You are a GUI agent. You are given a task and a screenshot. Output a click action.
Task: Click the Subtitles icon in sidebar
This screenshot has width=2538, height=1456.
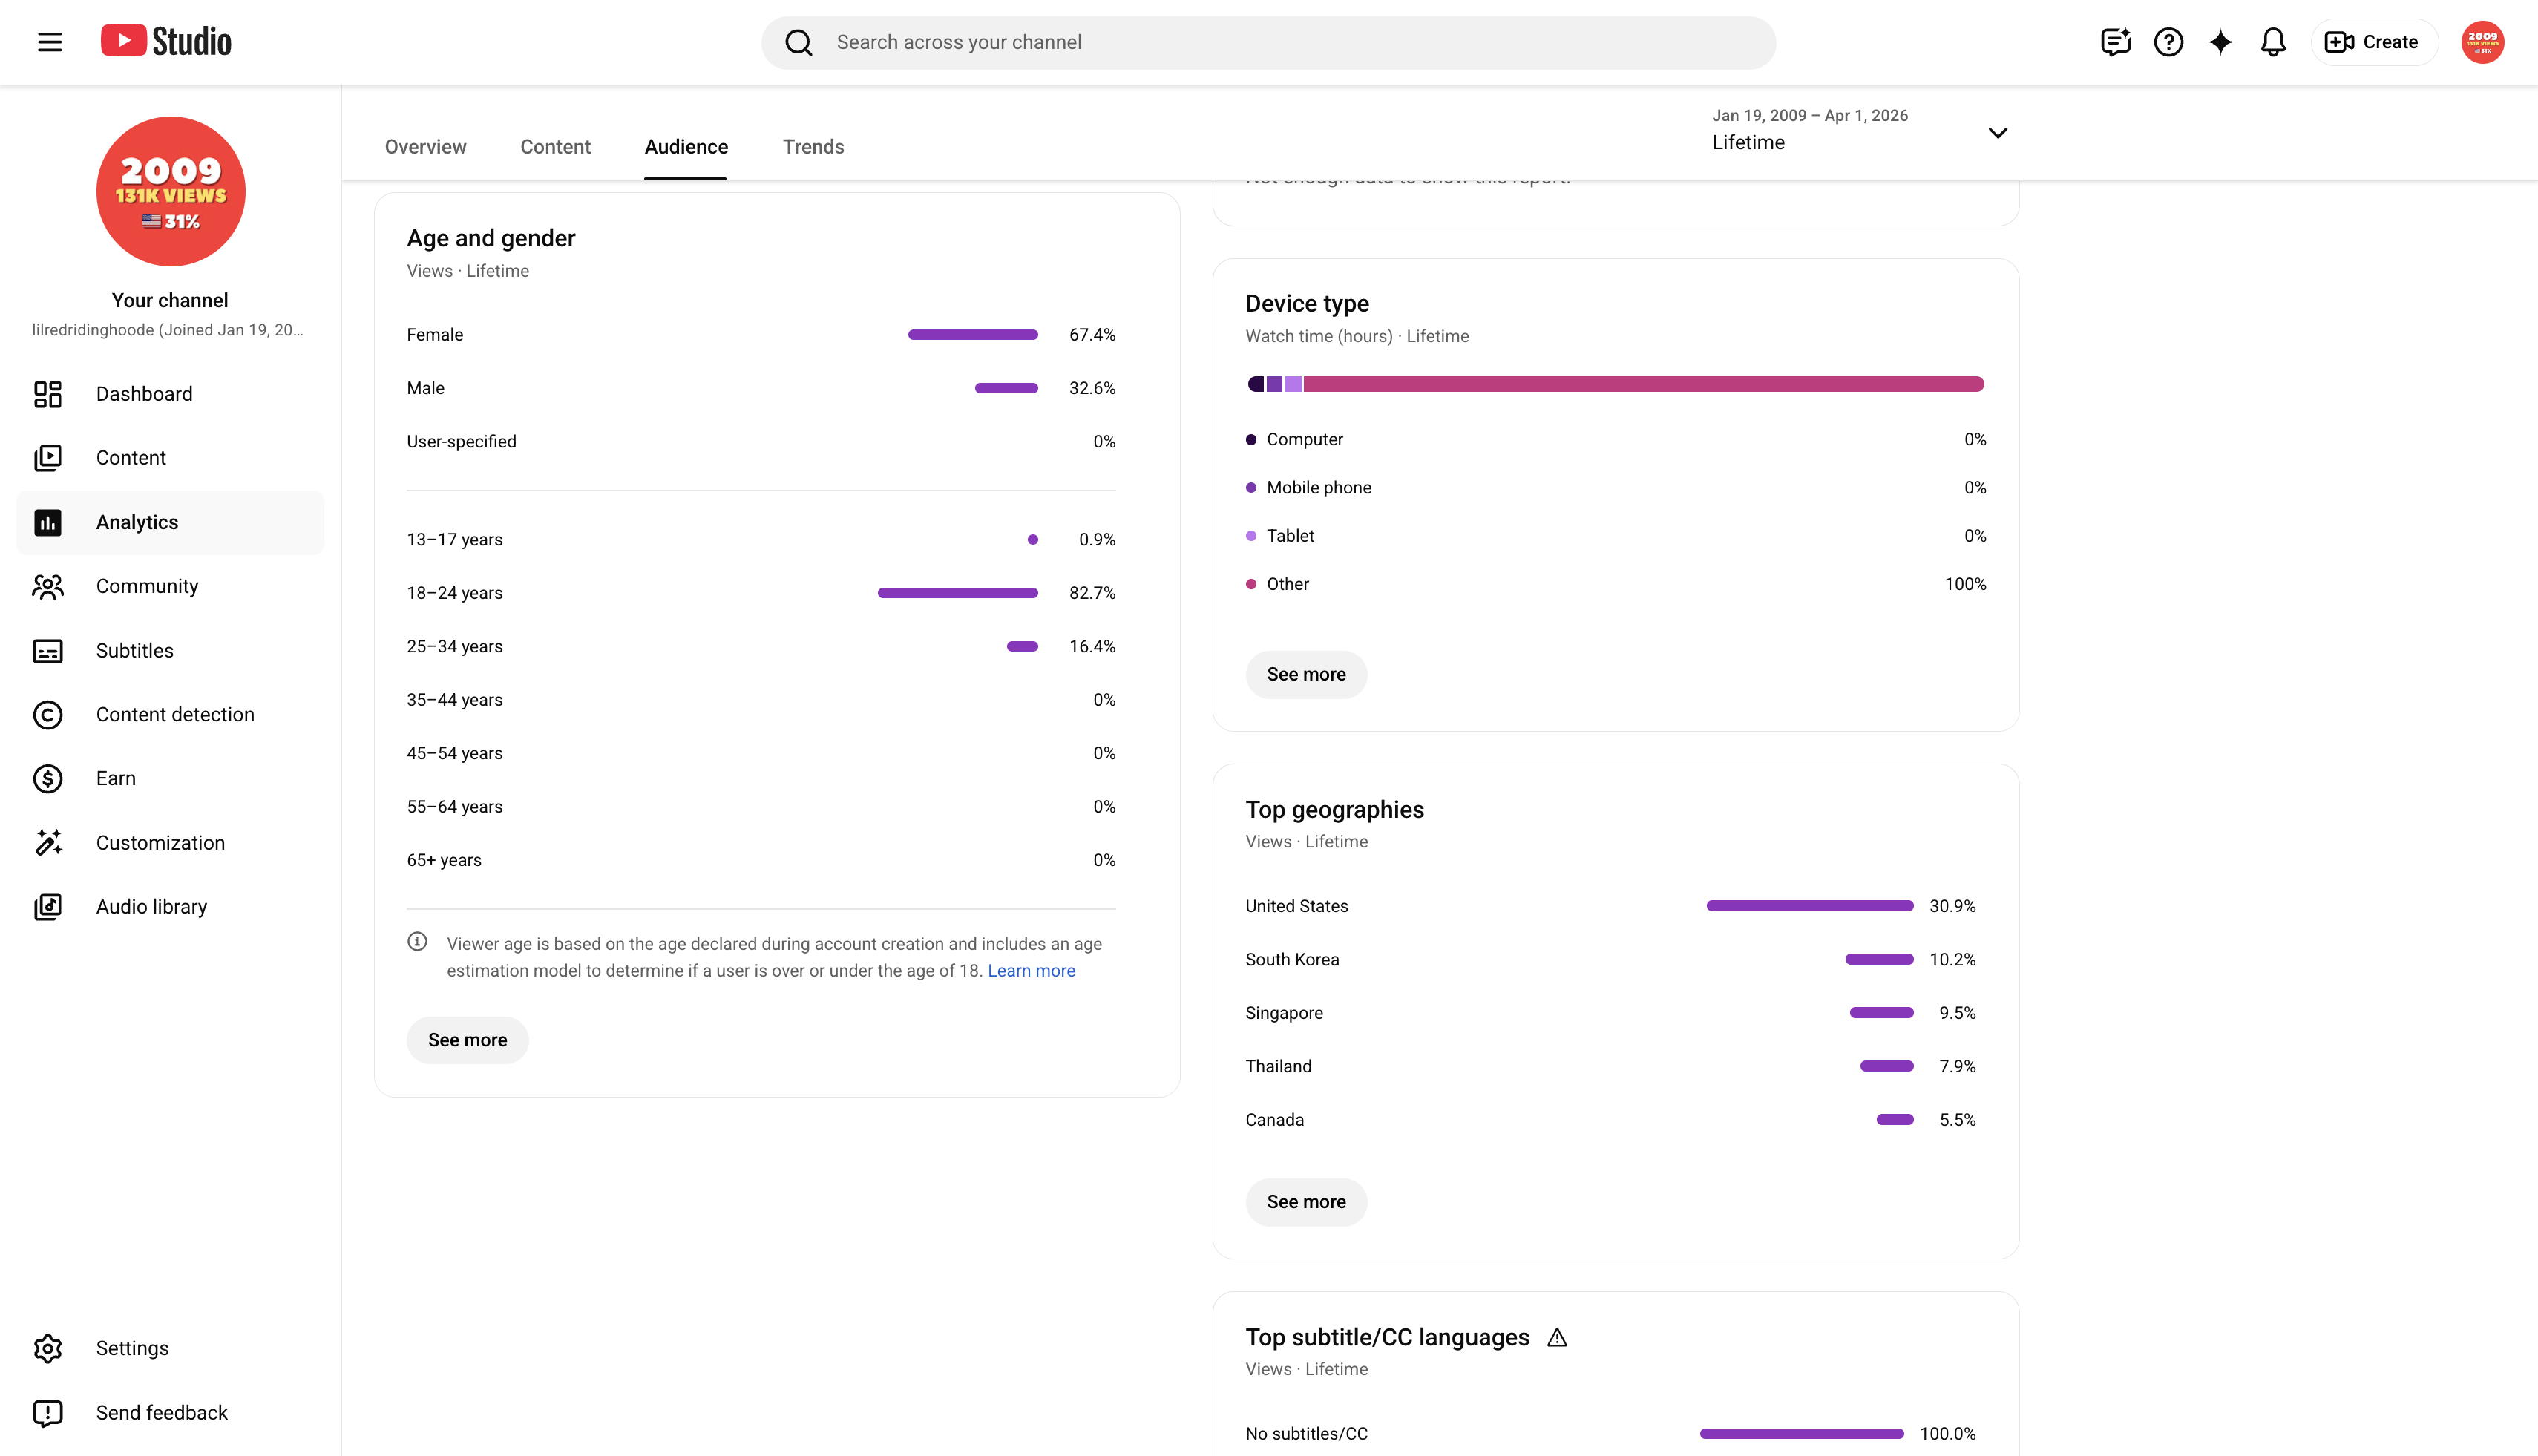click(x=48, y=651)
